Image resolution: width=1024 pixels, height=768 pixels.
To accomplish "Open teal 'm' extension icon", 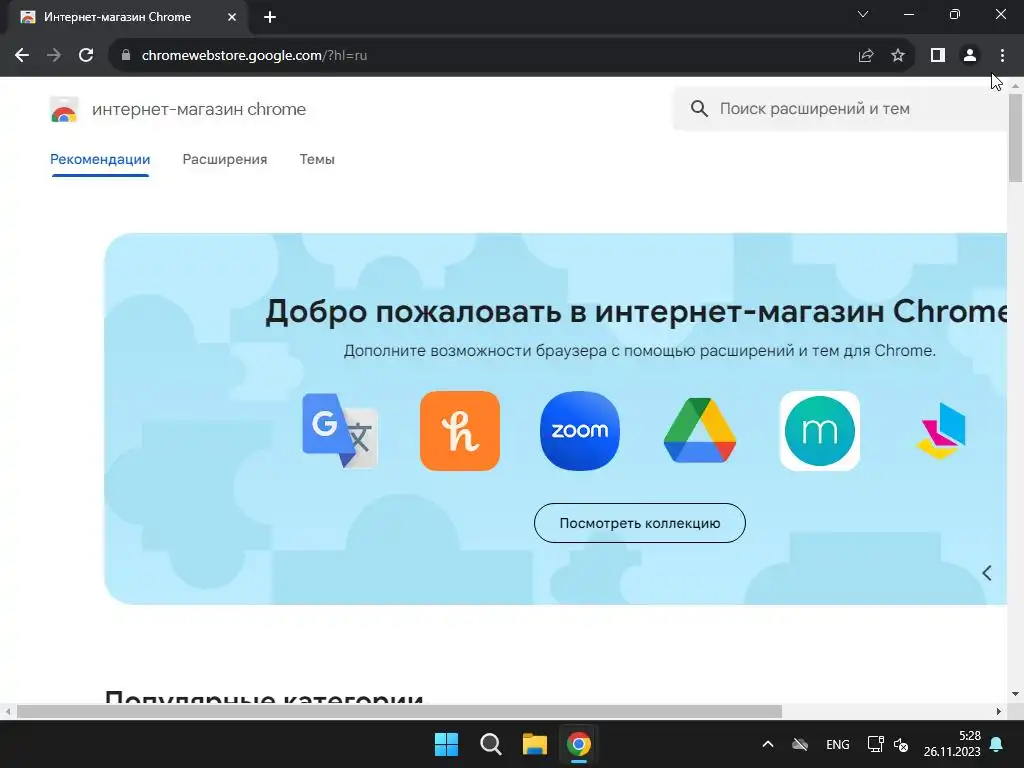I will pyautogui.click(x=820, y=431).
